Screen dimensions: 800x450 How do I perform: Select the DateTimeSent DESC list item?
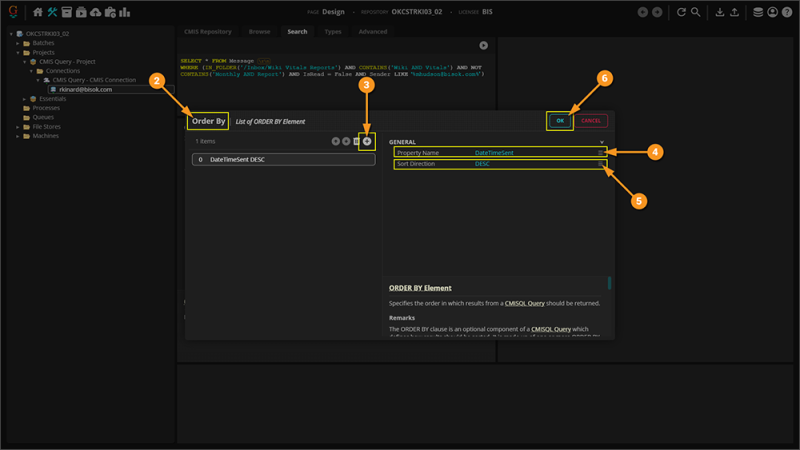coord(284,160)
